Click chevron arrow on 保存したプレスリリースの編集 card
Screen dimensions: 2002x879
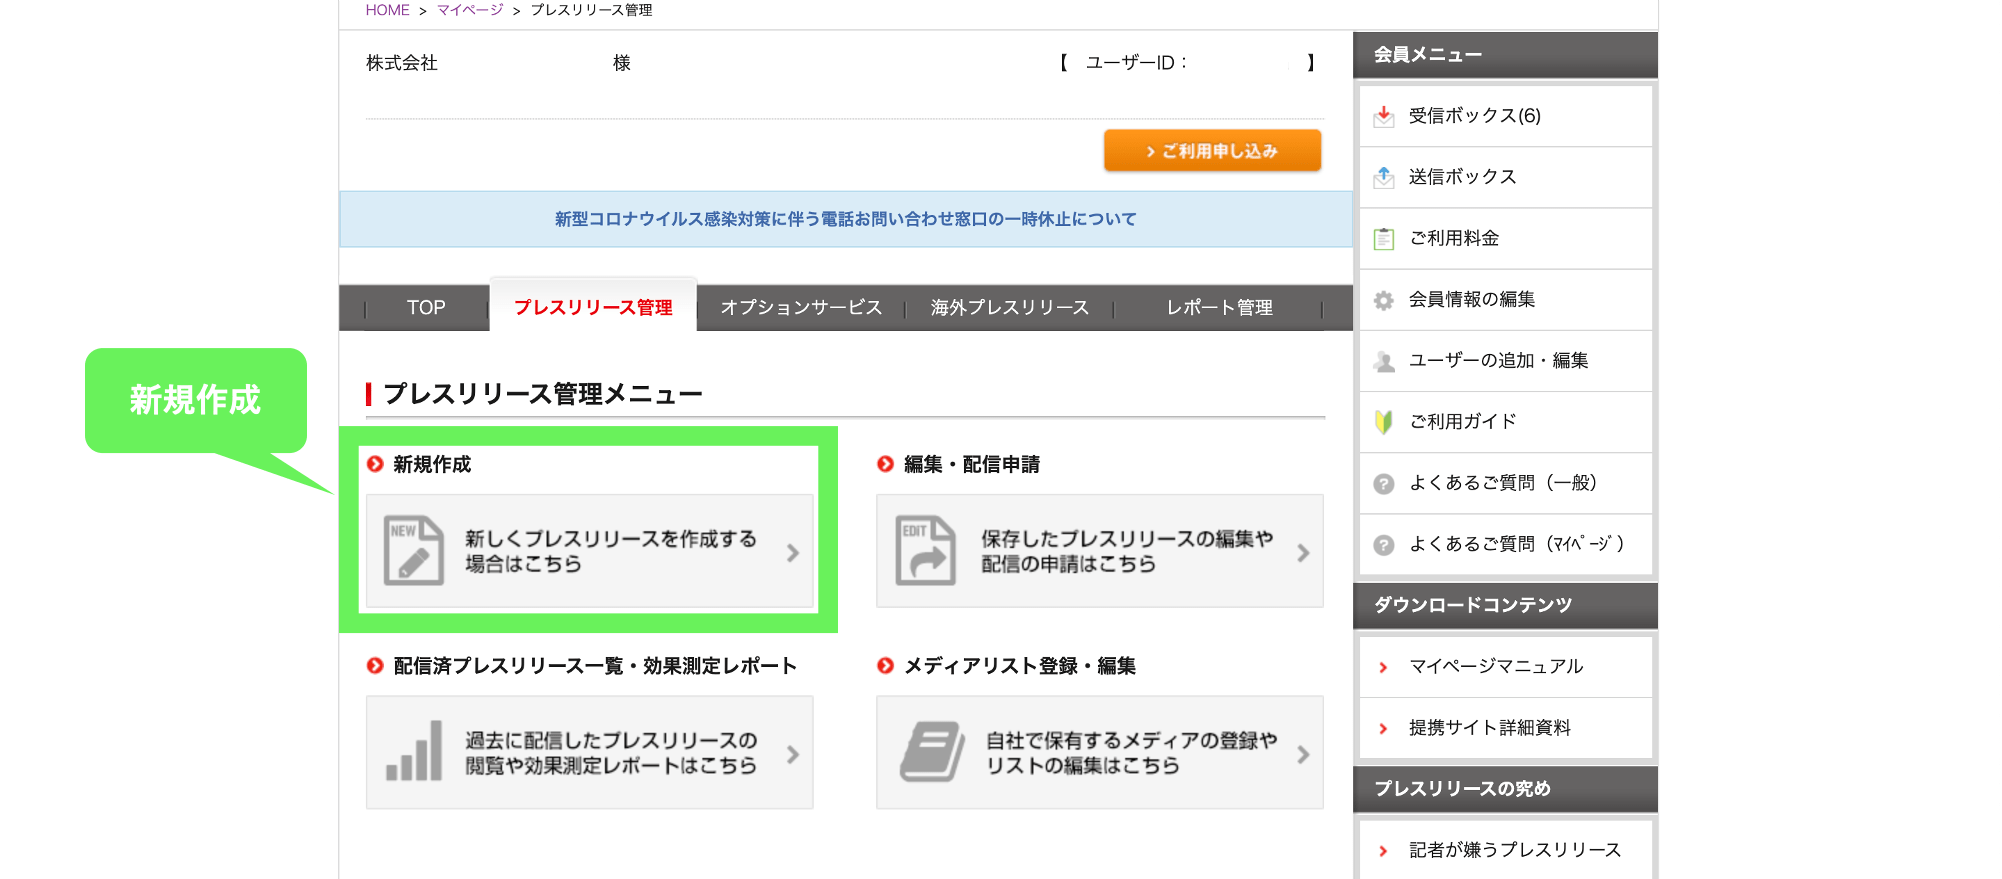1303,552
